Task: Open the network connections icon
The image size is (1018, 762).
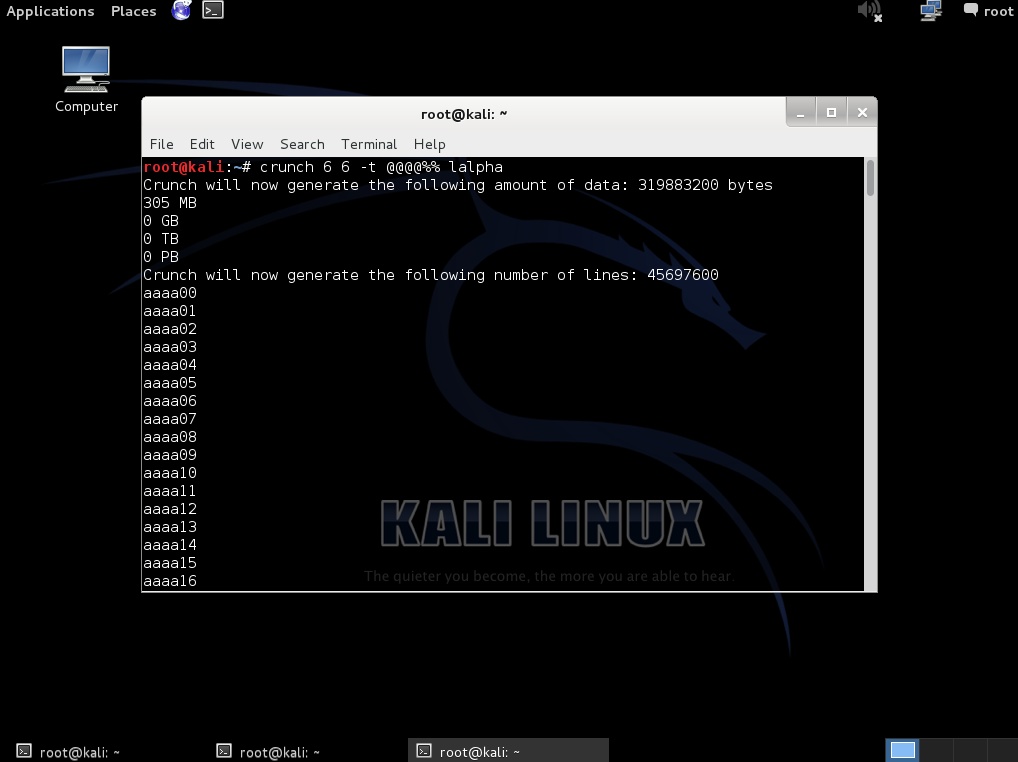Action: pos(930,11)
